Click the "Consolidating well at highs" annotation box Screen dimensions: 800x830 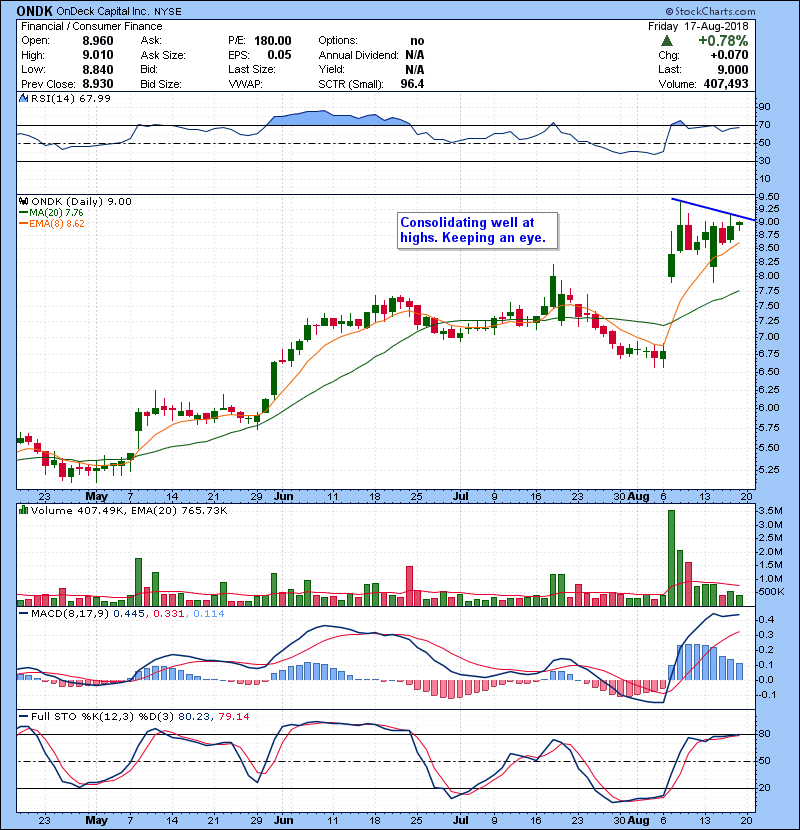(478, 230)
